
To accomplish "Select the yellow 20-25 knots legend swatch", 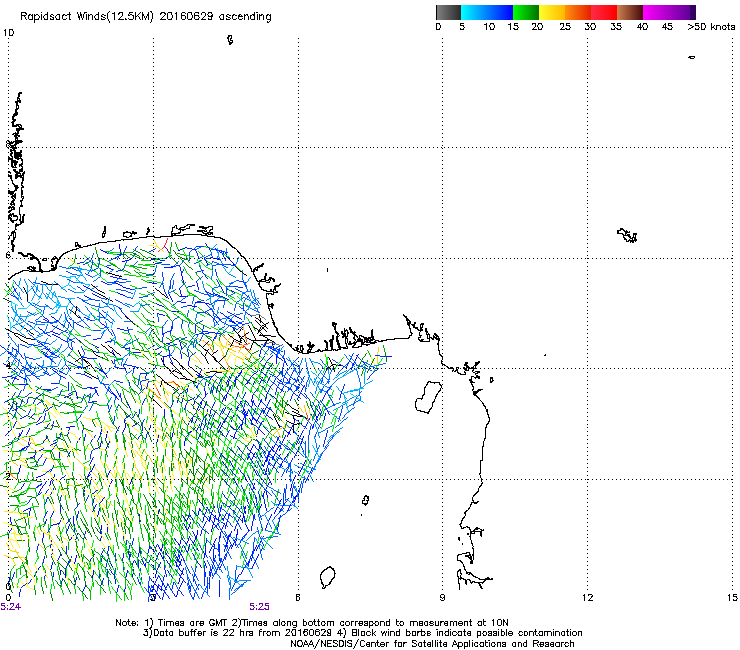I will 552,12.
